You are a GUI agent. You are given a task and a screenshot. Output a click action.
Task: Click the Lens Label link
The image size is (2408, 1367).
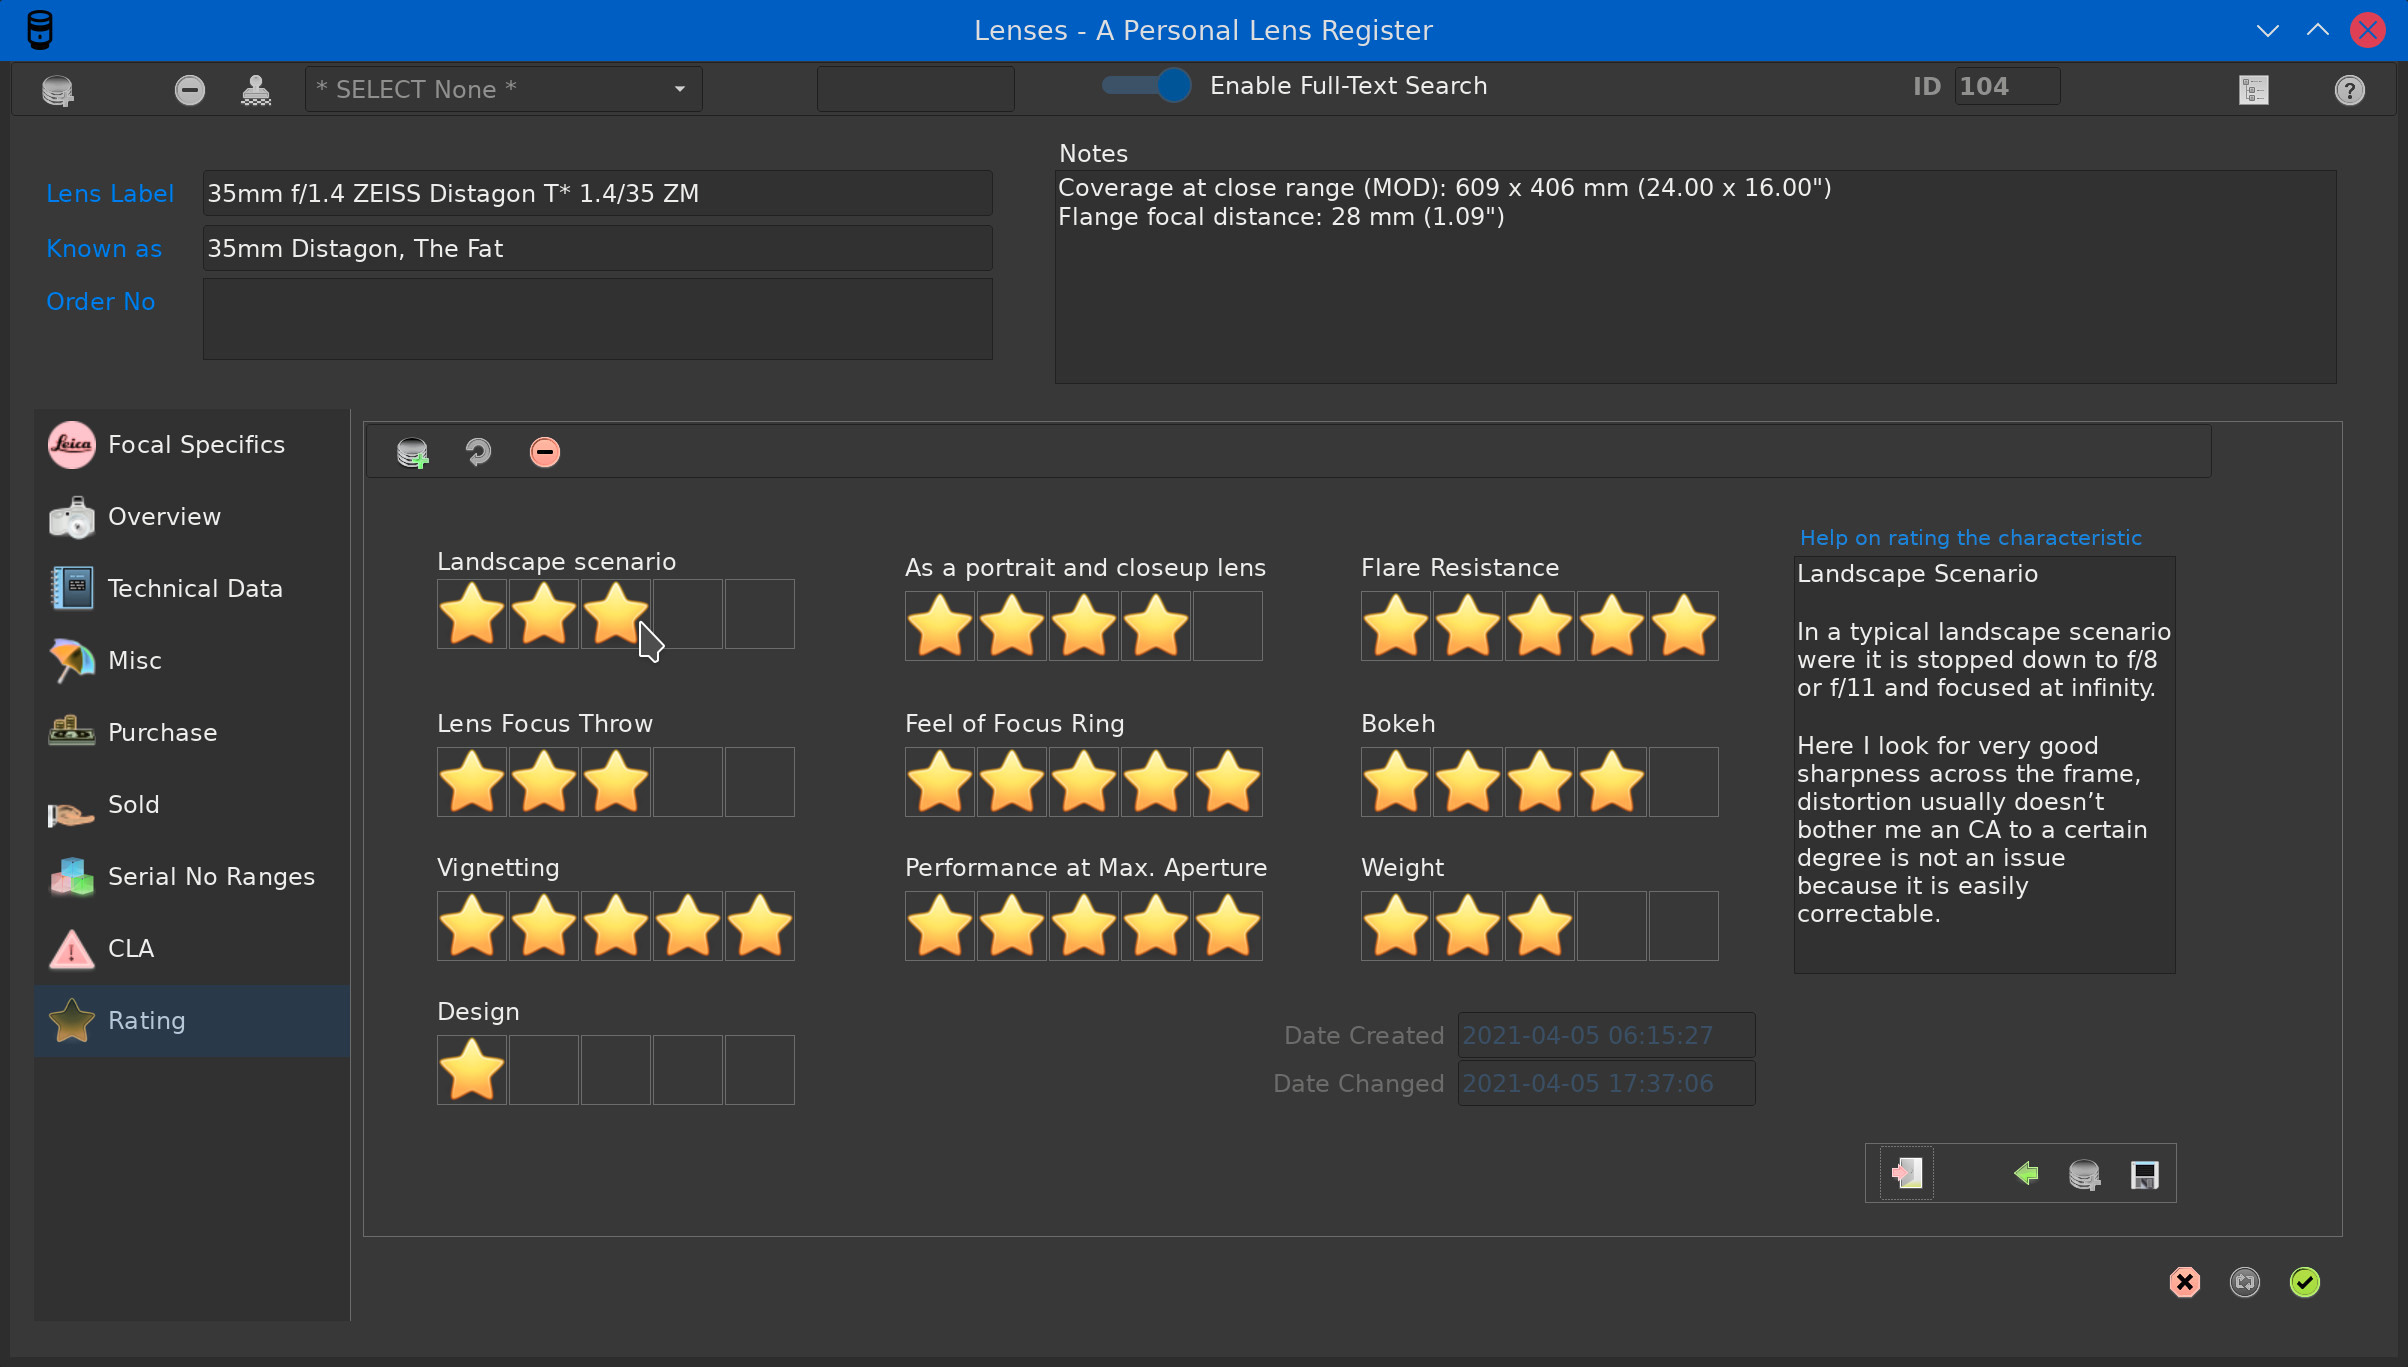110,194
